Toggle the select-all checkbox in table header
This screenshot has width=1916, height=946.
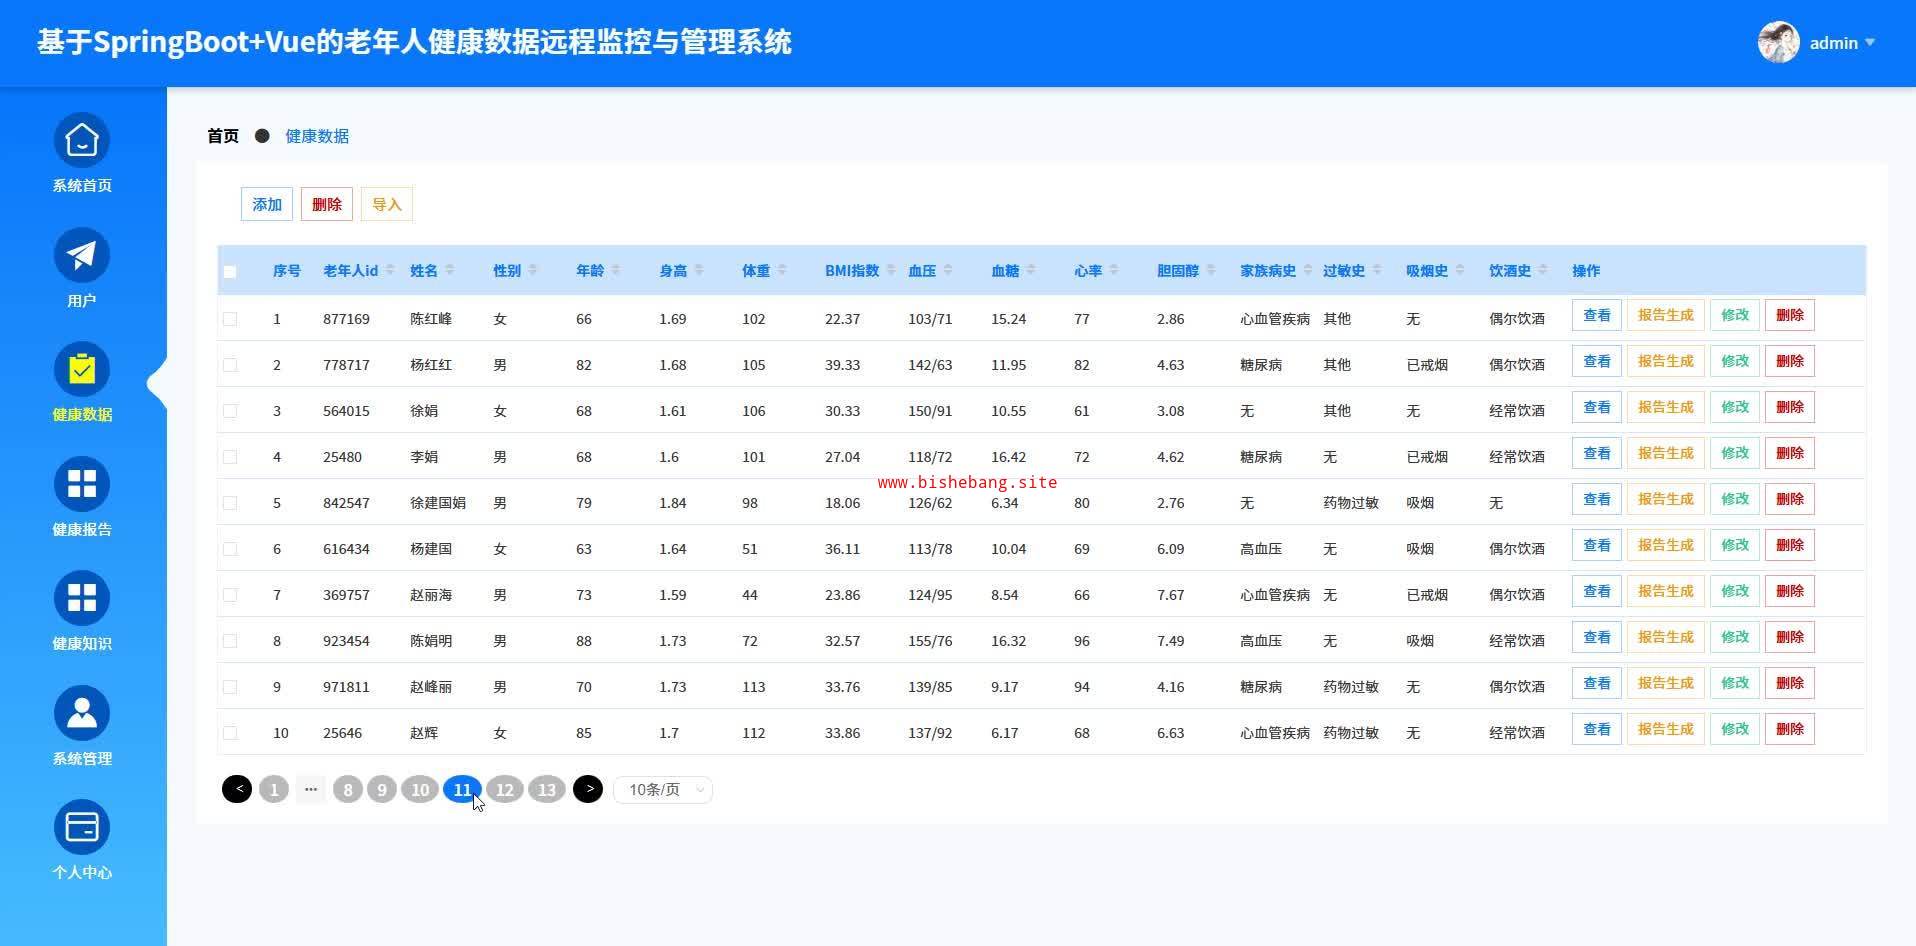coord(230,272)
